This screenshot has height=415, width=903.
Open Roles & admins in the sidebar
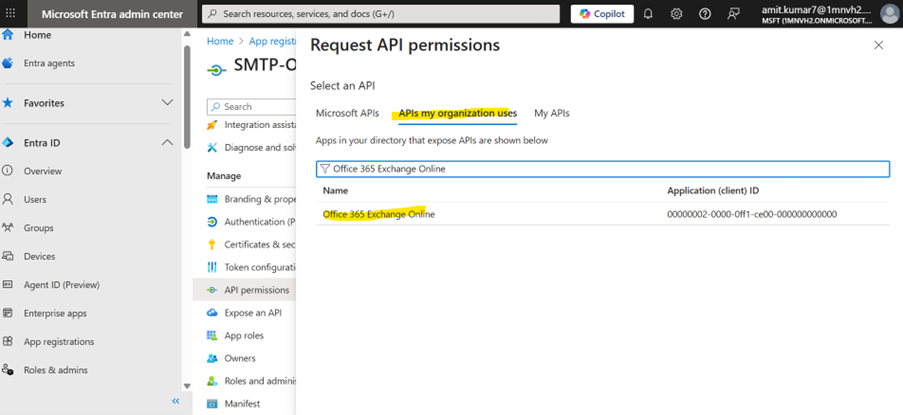55,370
